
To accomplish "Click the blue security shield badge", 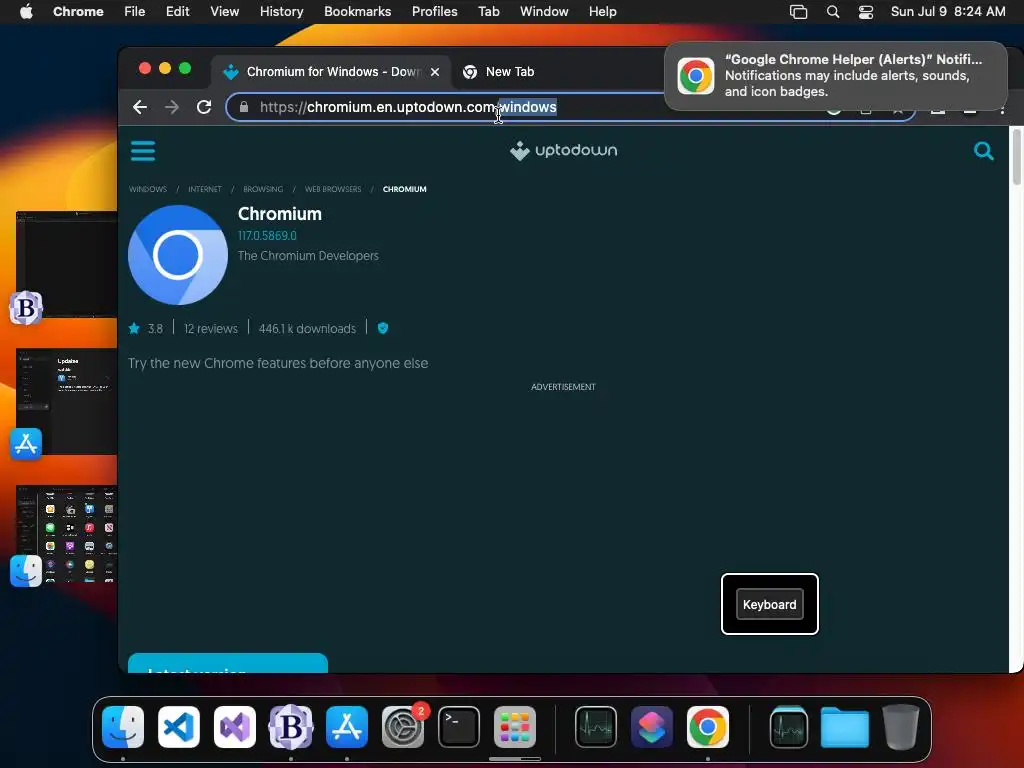I will [383, 328].
